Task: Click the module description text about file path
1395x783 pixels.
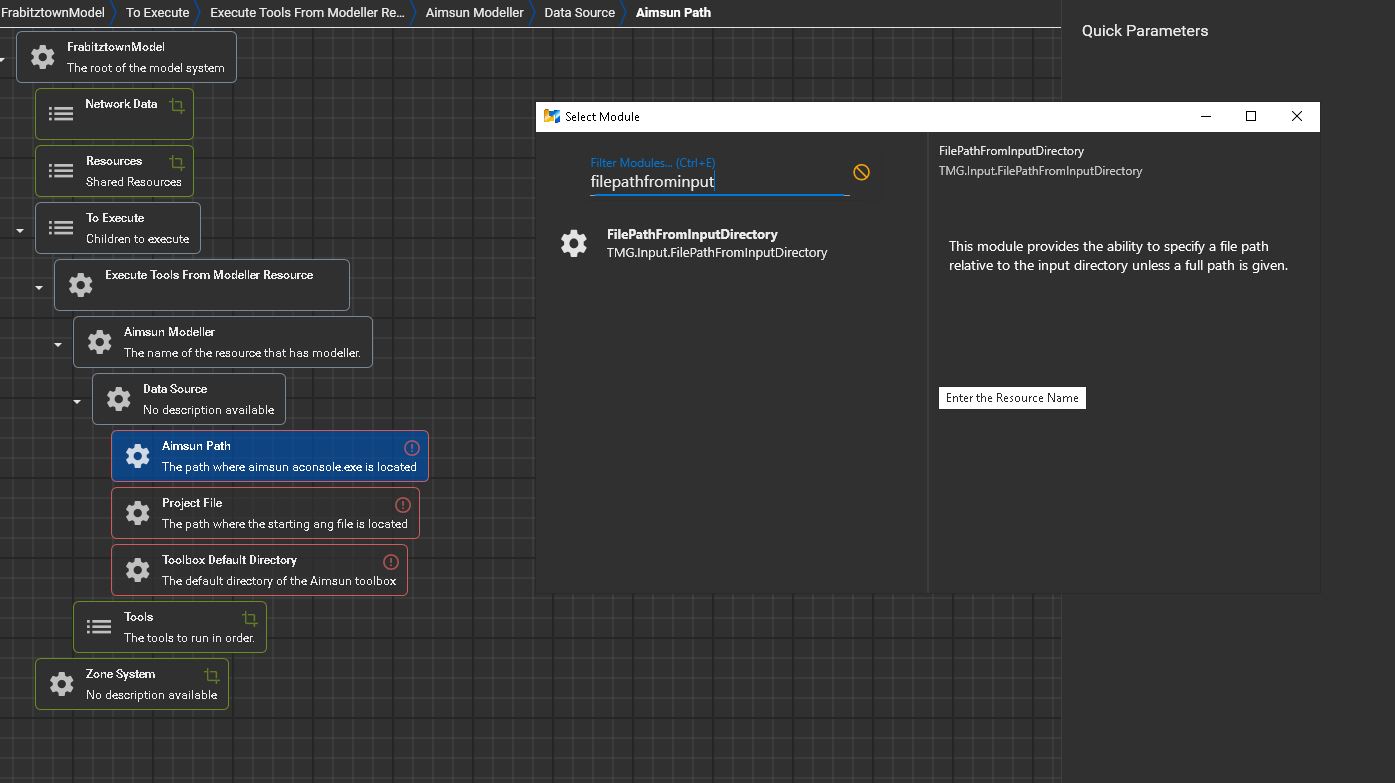Action: point(1118,256)
